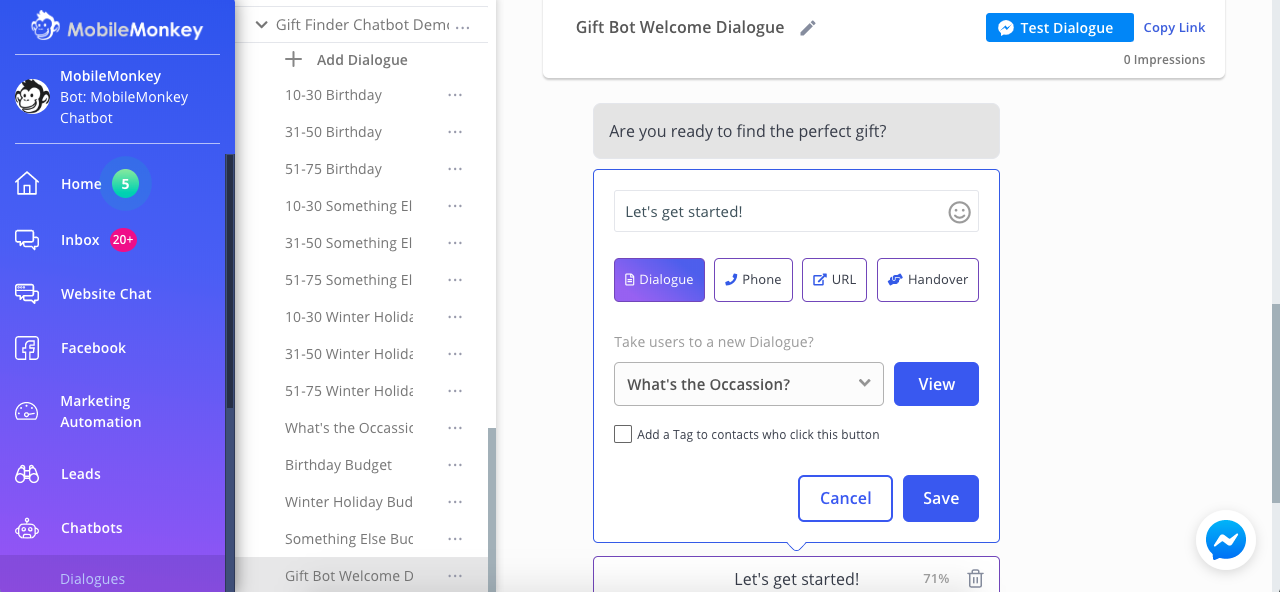Switch the button action to Phone

pos(753,280)
